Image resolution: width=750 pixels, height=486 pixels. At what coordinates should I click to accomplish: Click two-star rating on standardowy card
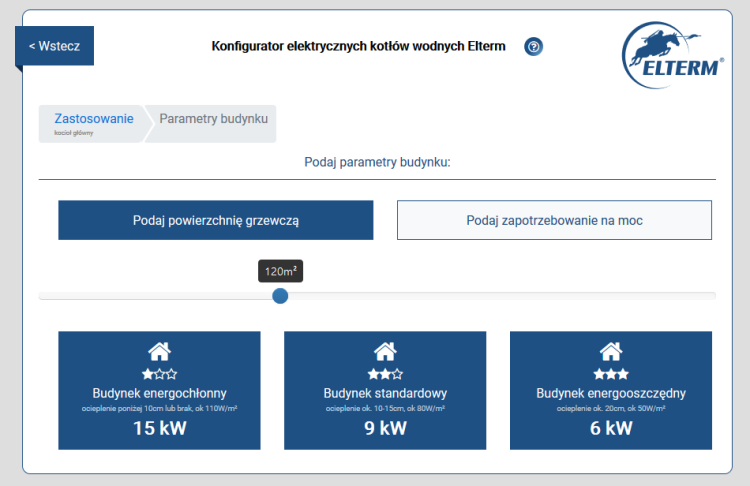[x=385, y=373]
